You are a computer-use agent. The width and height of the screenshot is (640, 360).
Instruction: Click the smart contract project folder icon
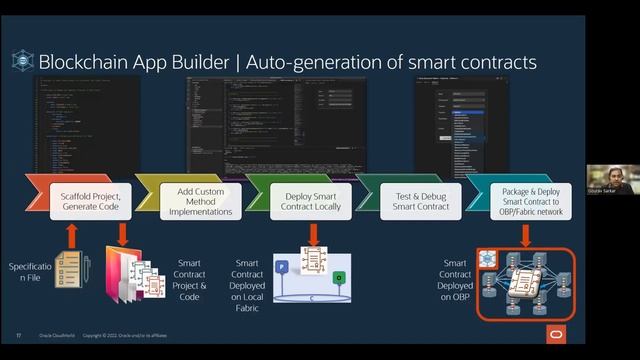pos(135,275)
